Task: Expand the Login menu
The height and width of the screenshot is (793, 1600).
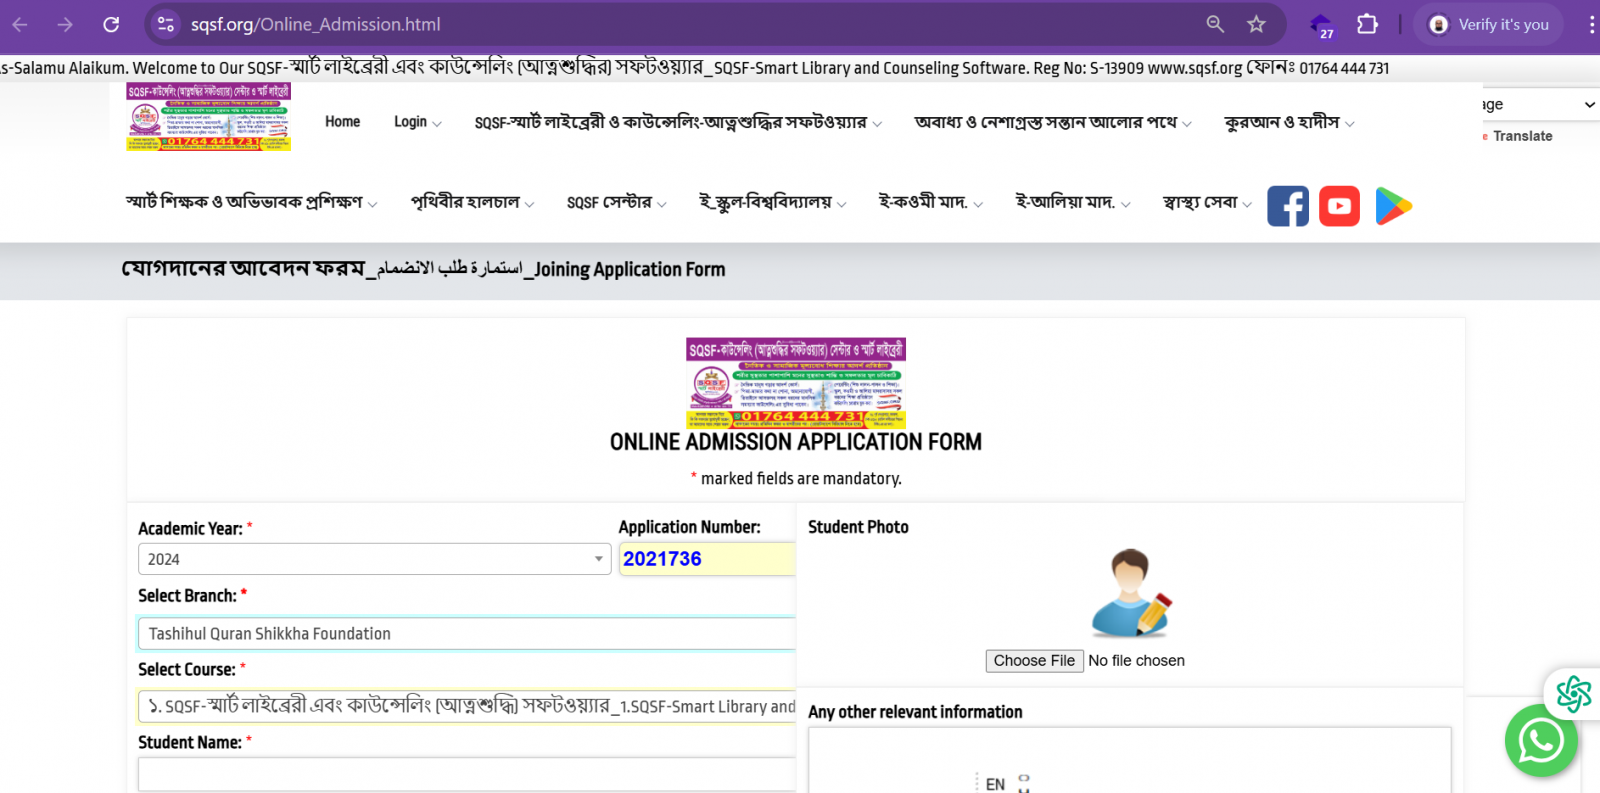Action: [x=417, y=122]
